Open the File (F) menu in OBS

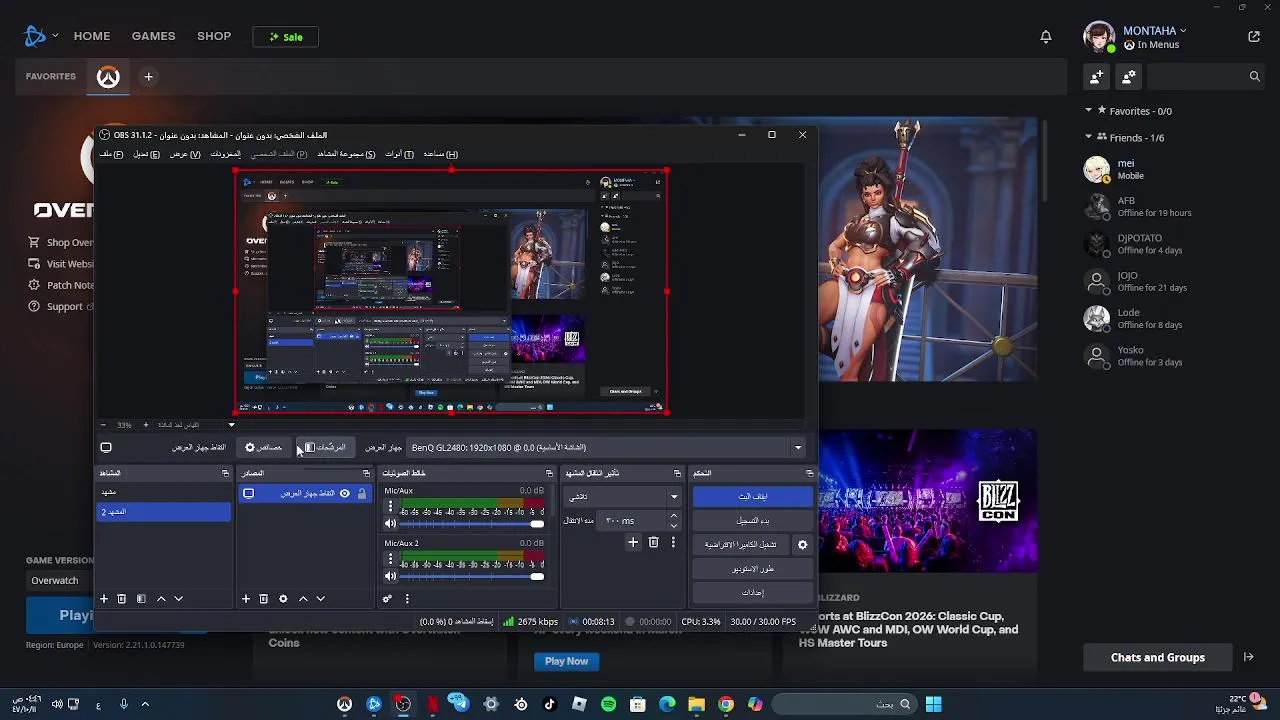click(111, 154)
